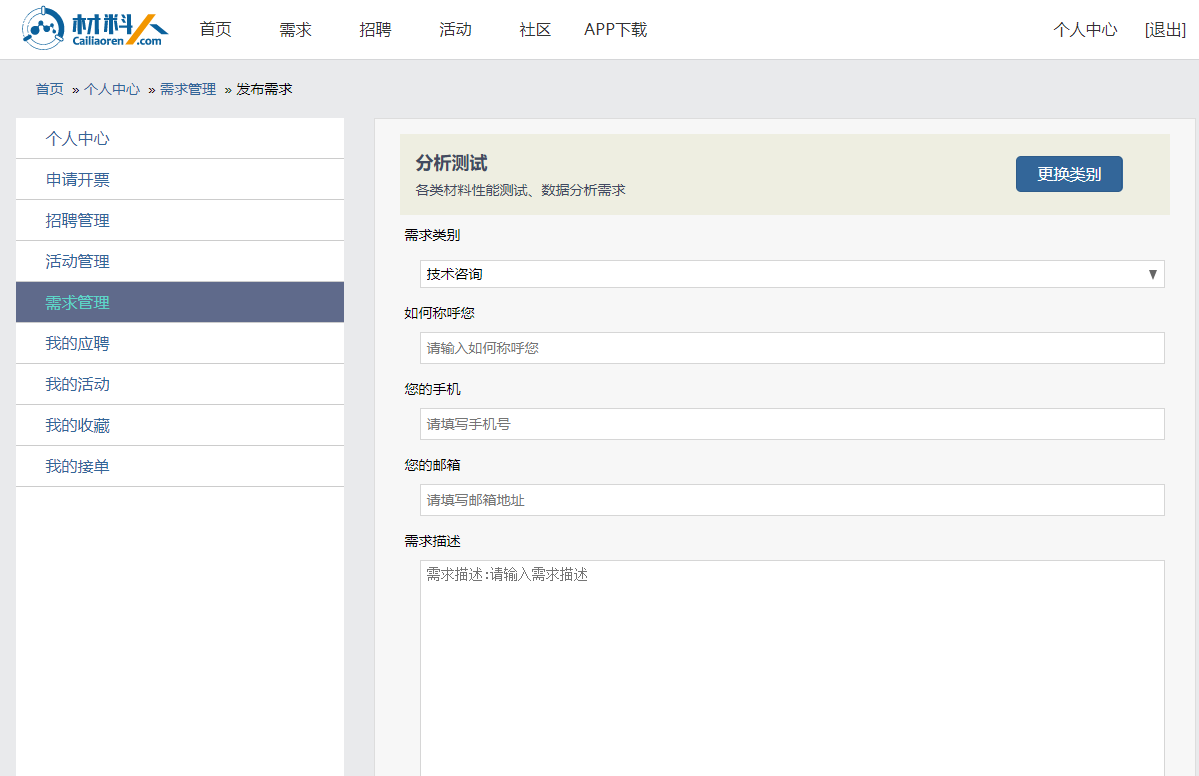Screen dimensions: 1199x776
Task: Open 申请开票 in the sidebar
Action: [78, 180]
